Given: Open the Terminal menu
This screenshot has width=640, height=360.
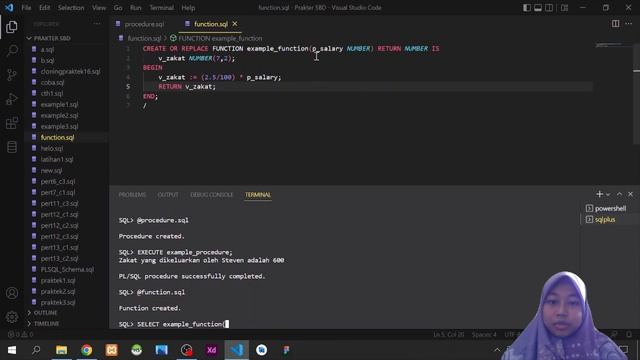Looking at the screenshot, I should [161, 8].
